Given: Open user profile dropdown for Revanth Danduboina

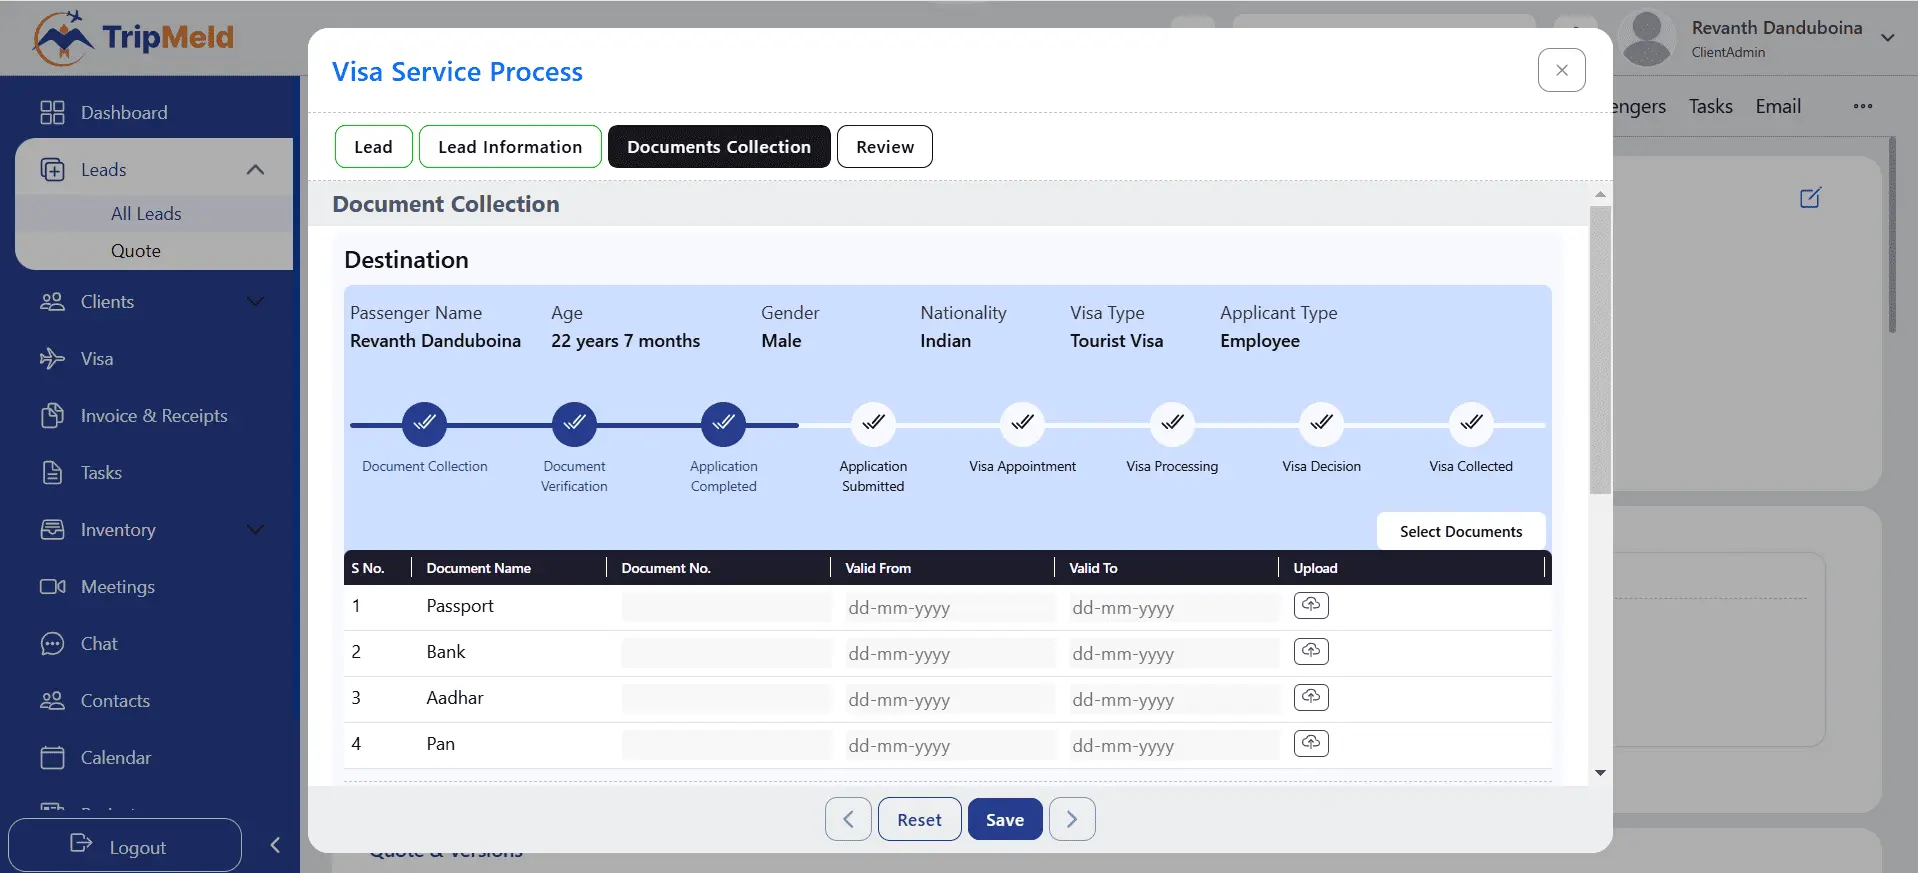Looking at the screenshot, I should pos(1887,38).
